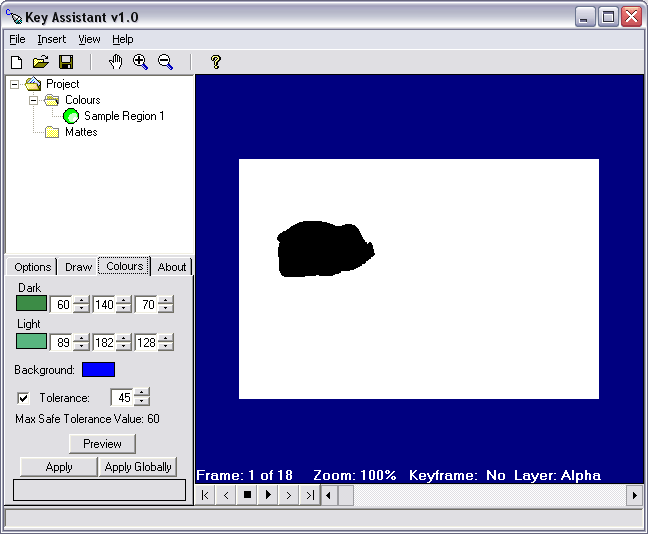
Task: Select Sample Region 1 tree label
Action: (124, 116)
